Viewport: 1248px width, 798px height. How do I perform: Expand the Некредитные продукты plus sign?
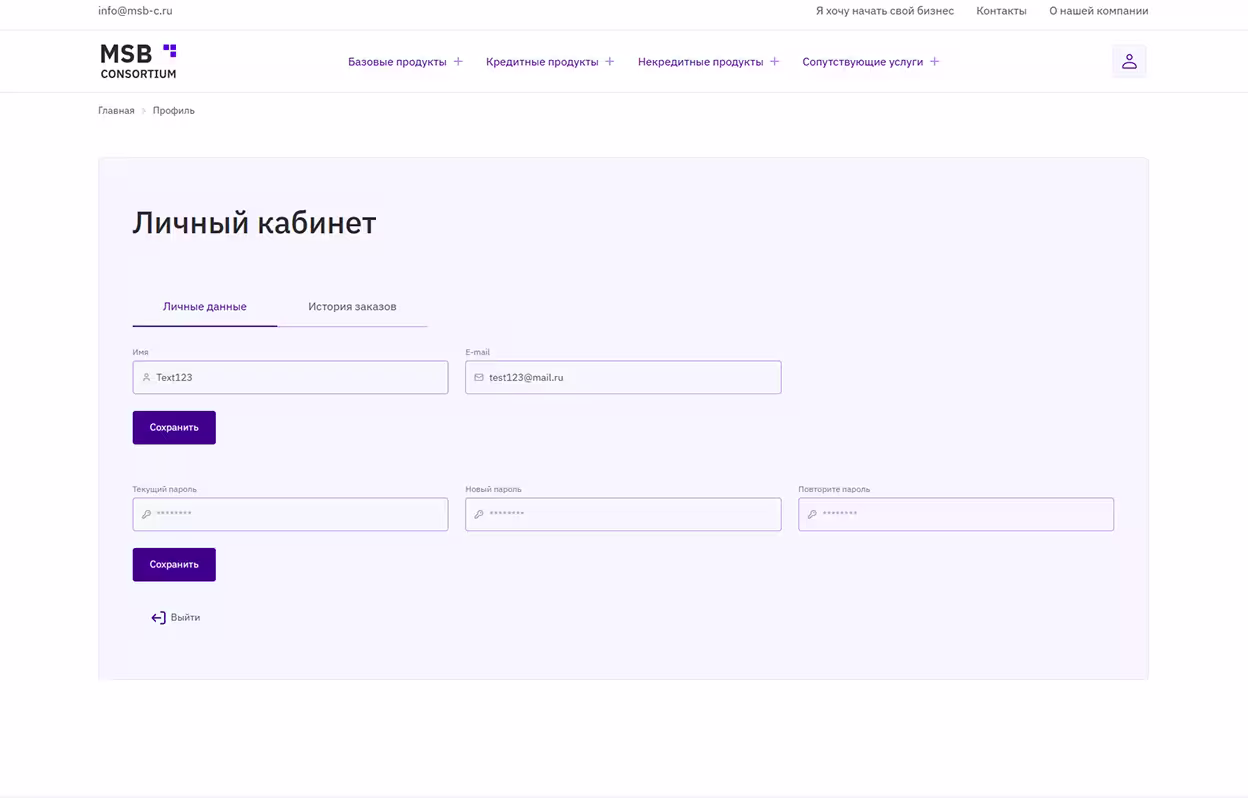tap(774, 62)
